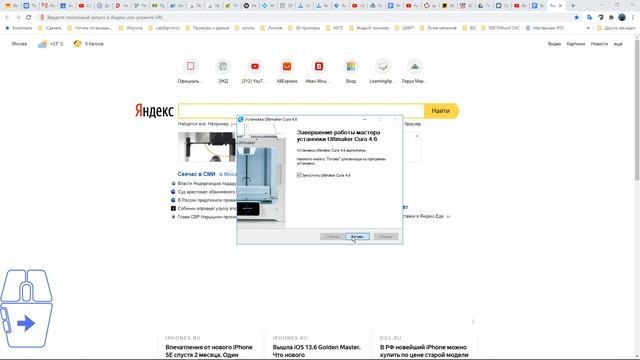Minimize the Ultimaker Cura installer dialog

point(364,119)
